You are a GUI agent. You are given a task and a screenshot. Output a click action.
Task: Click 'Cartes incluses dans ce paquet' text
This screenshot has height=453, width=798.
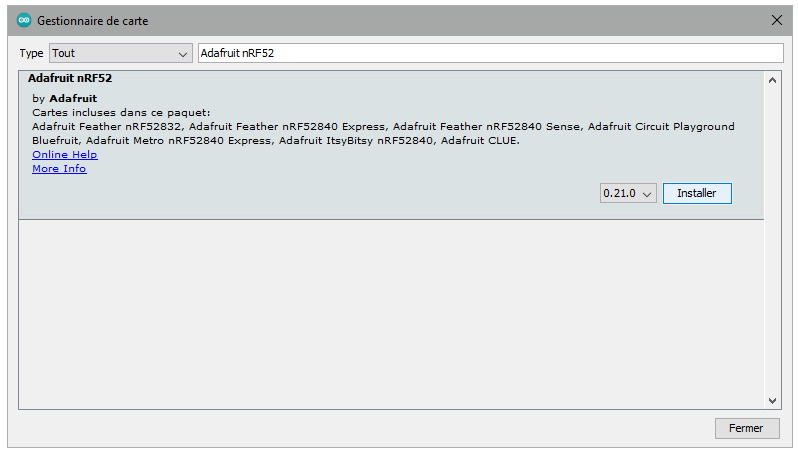(121, 113)
